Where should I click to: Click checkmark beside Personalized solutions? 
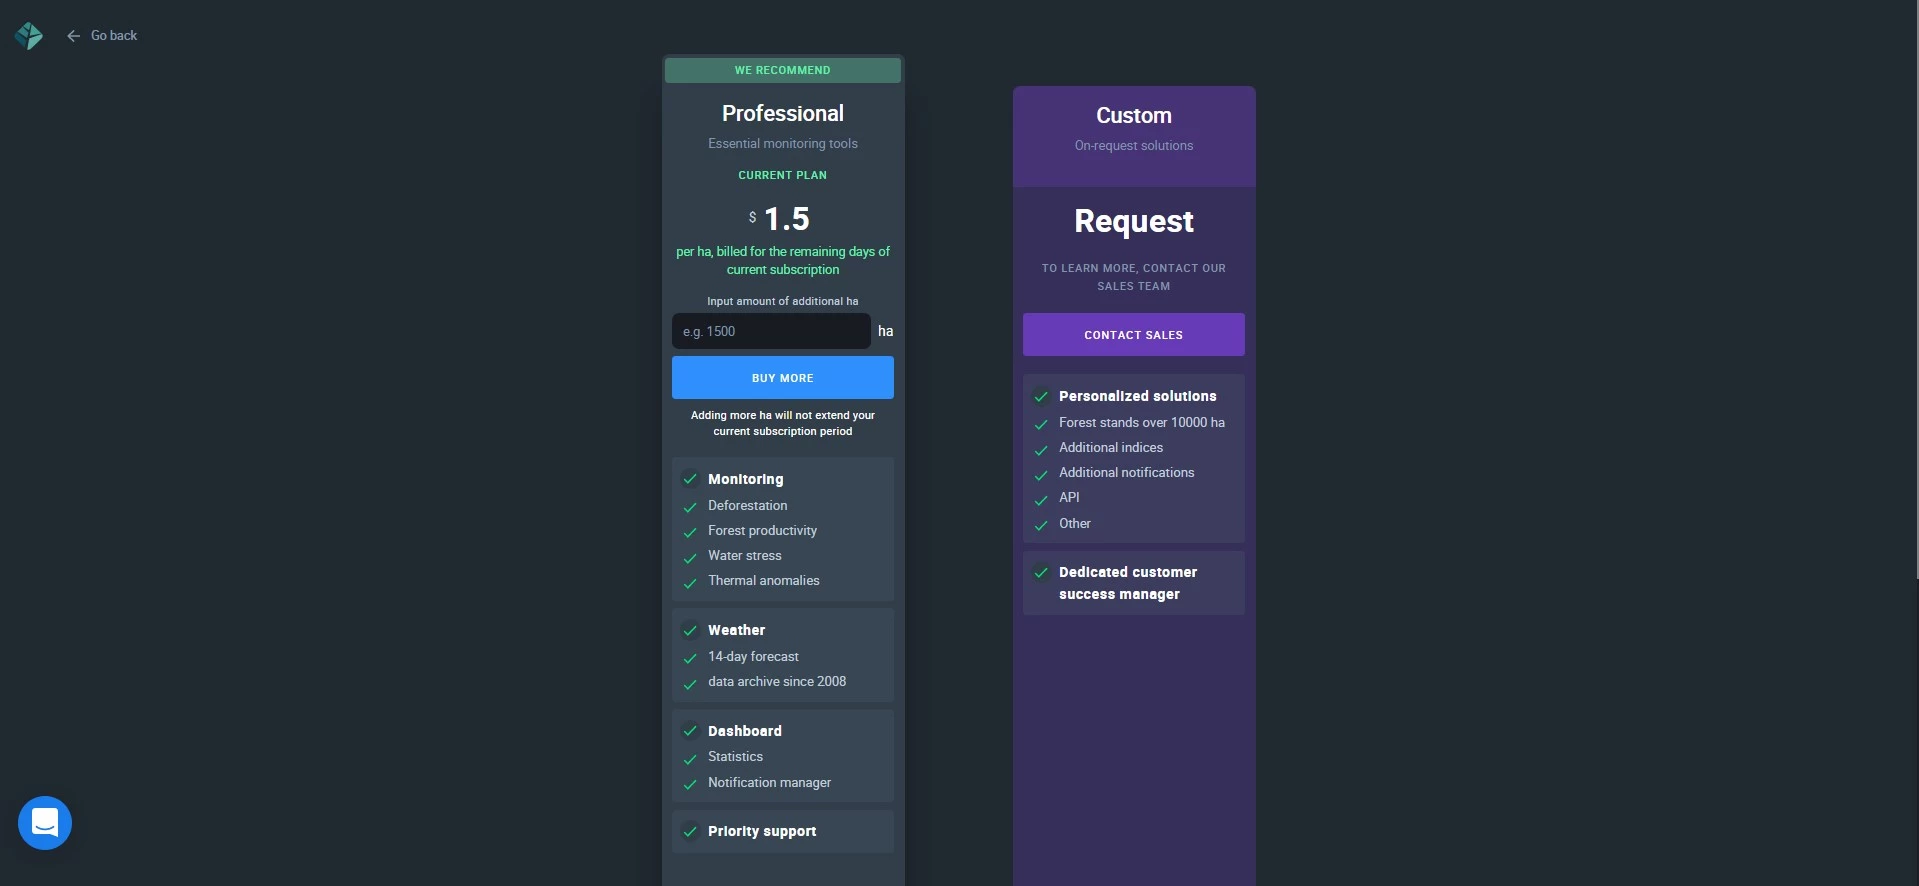tap(1041, 396)
